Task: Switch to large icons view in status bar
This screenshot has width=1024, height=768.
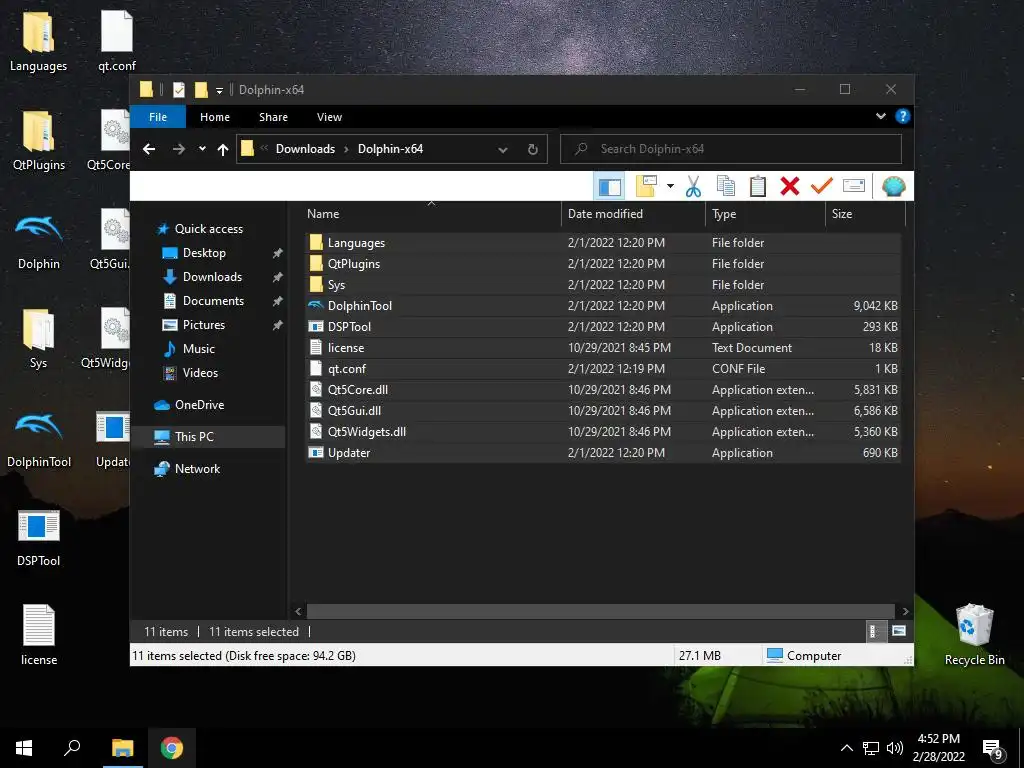Action: click(x=899, y=631)
